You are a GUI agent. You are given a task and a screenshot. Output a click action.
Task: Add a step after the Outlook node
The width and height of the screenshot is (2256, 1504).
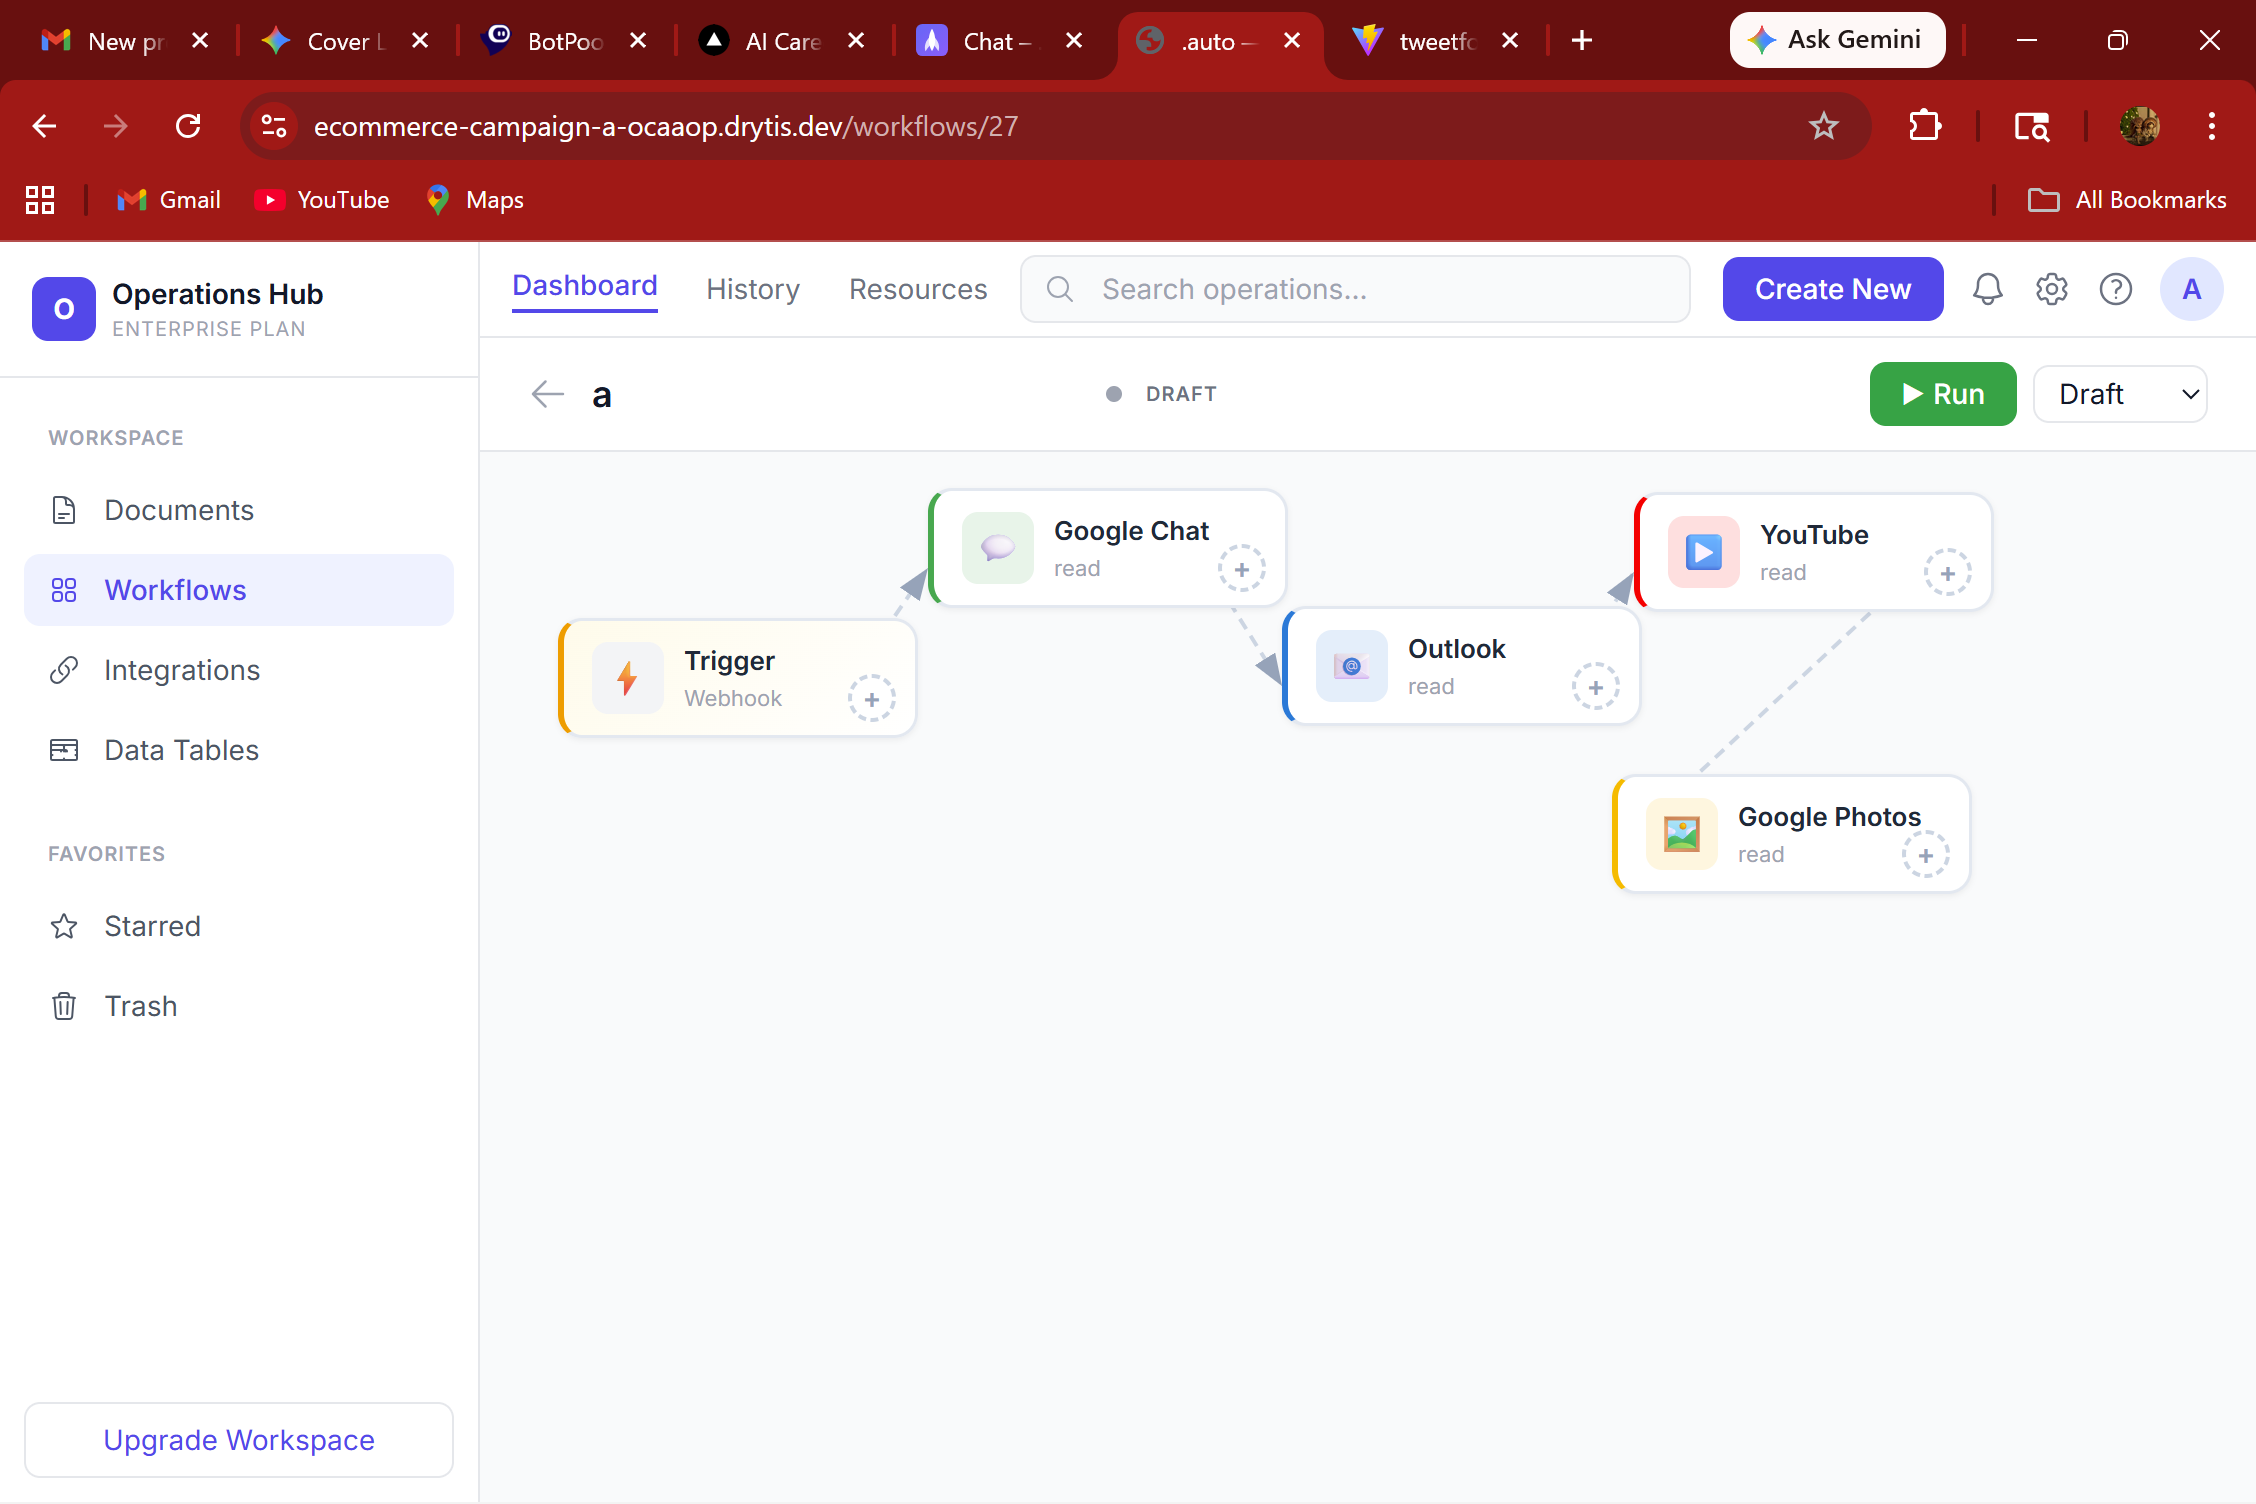1596,687
